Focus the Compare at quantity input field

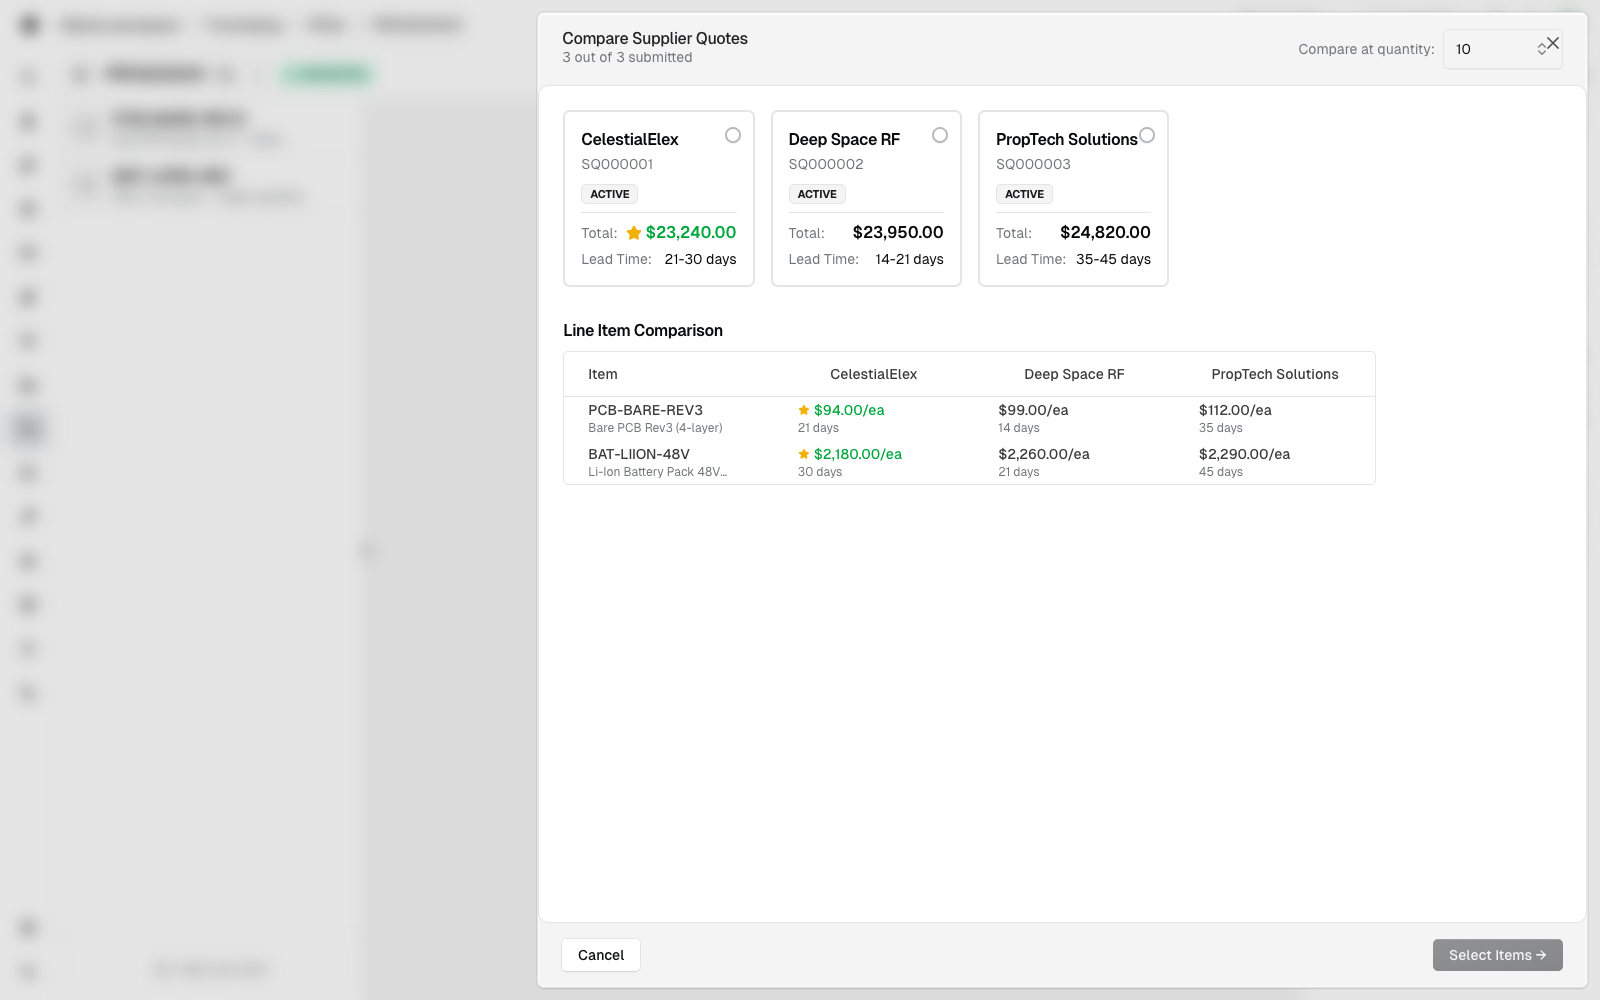point(1494,49)
